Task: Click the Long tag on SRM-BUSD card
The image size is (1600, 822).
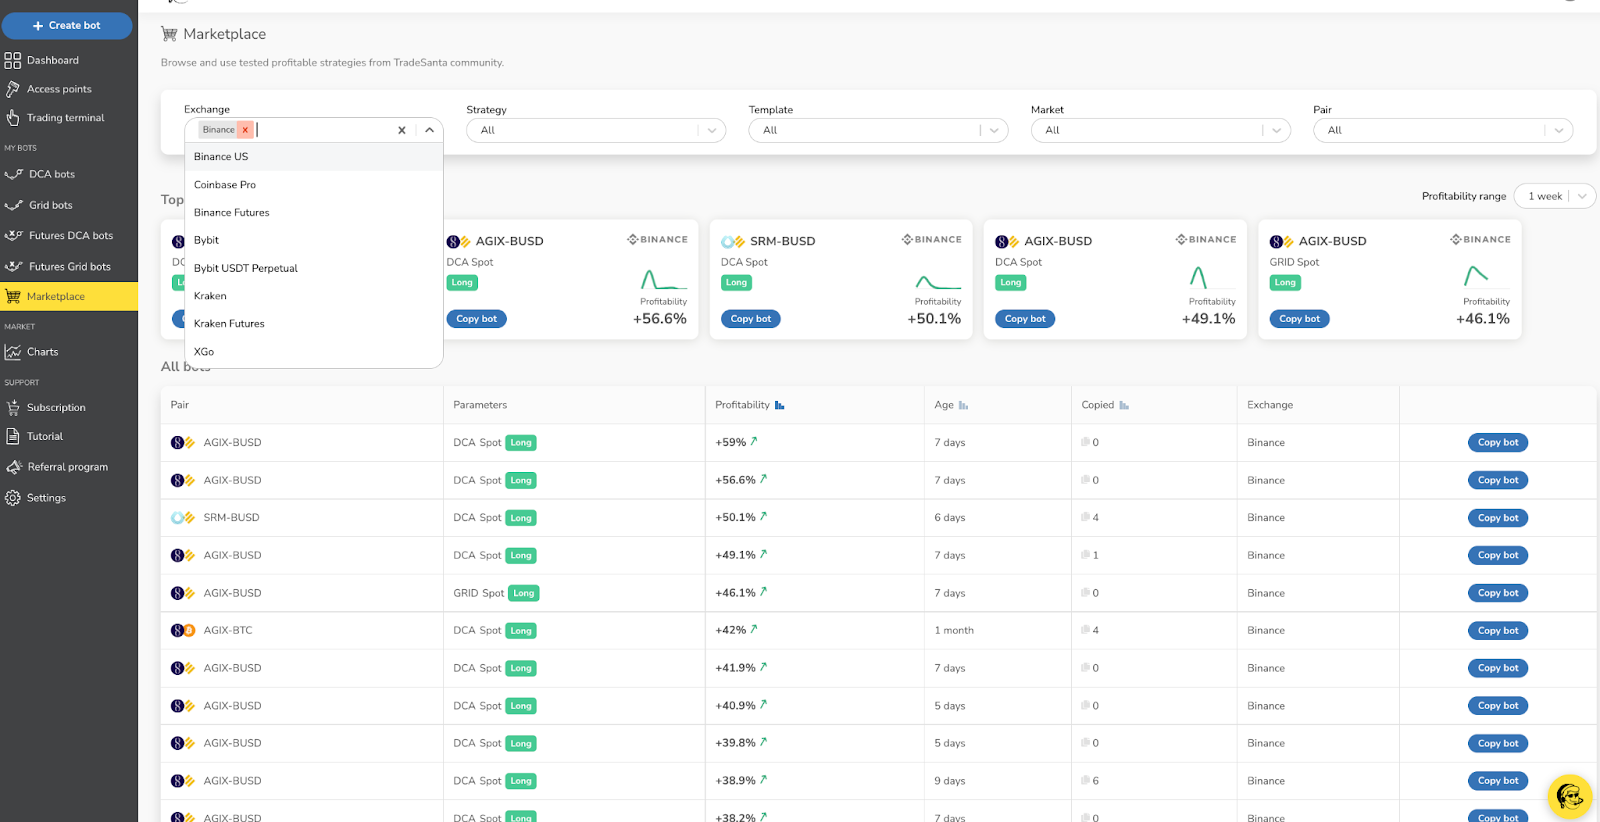Action: 737,283
